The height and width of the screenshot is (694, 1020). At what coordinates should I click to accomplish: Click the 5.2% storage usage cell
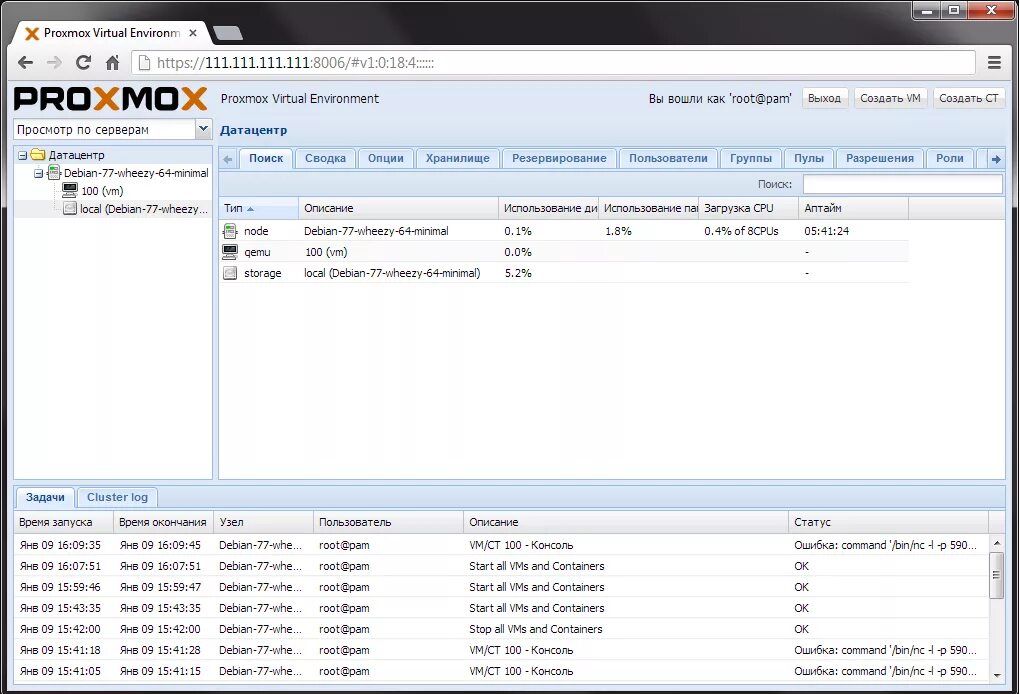click(518, 273)
